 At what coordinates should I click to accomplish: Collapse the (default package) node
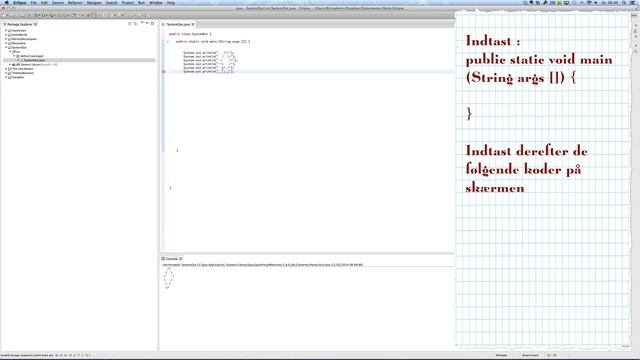tap(14, 56)
